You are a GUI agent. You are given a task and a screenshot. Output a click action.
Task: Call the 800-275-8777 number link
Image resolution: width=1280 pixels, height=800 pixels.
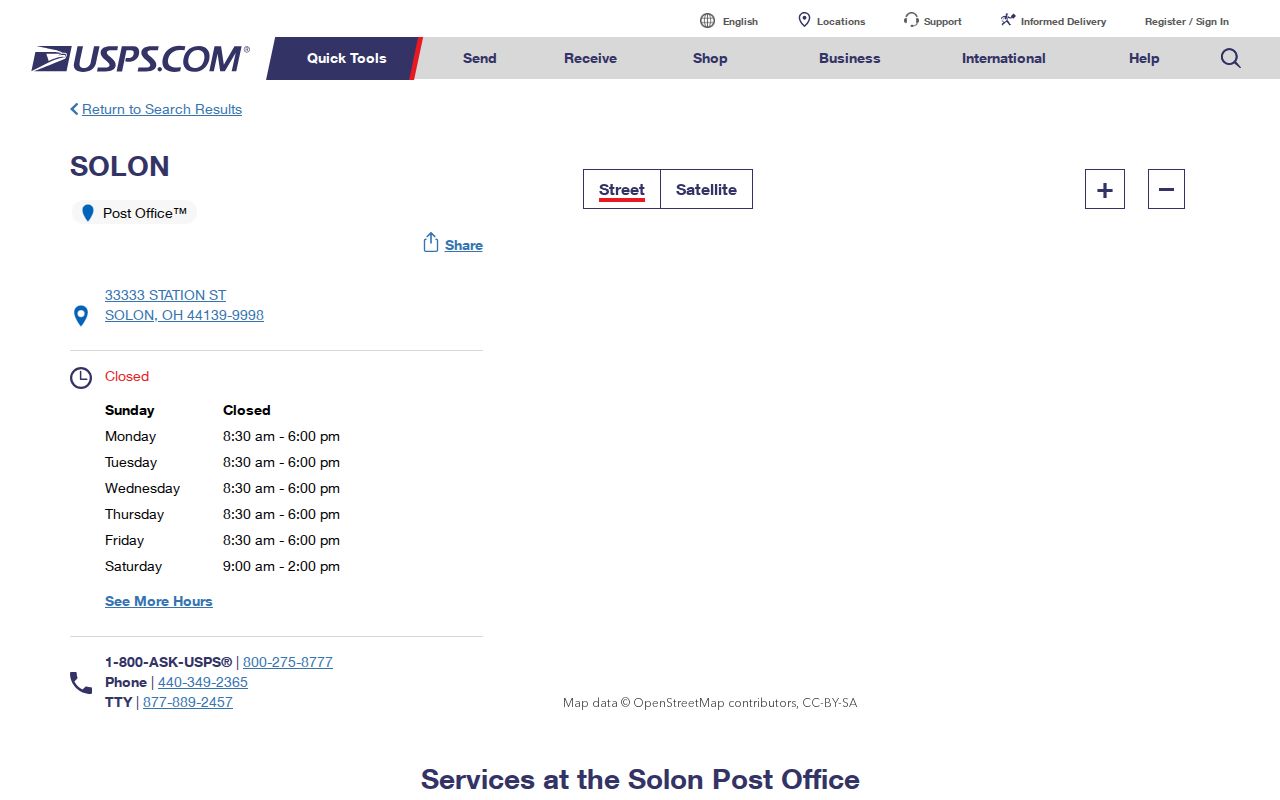coord(288,662)
